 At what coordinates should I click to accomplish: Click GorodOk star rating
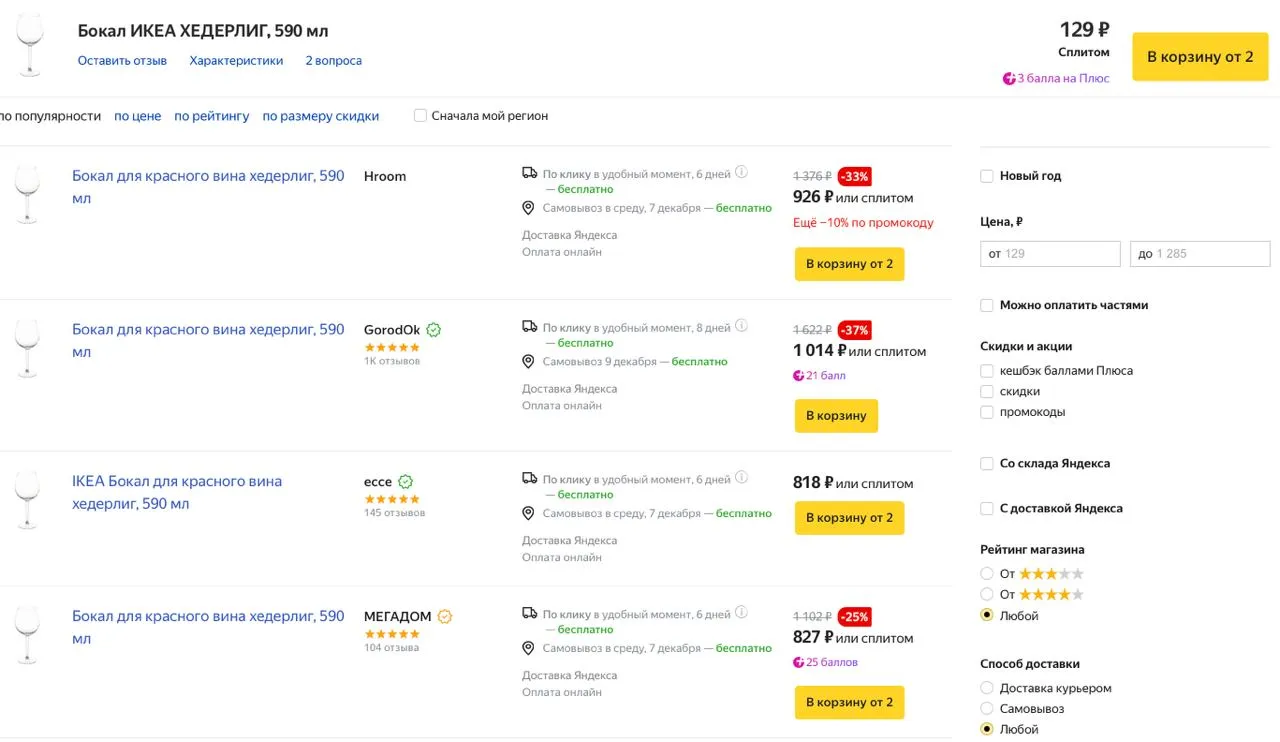392,347
